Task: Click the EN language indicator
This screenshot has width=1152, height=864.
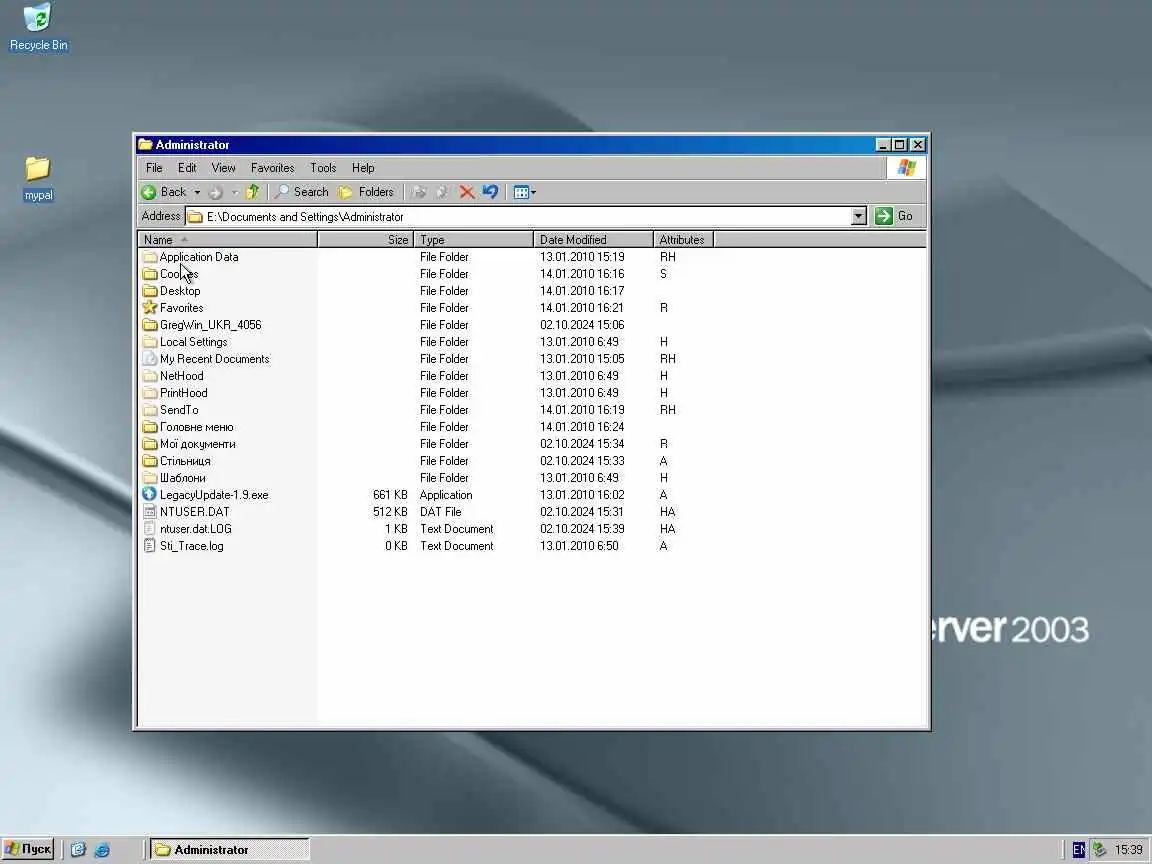Action: [1079, 850]
